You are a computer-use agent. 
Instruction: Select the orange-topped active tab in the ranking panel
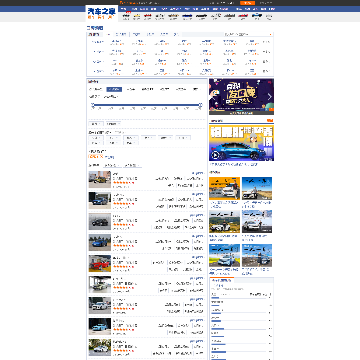222,280
